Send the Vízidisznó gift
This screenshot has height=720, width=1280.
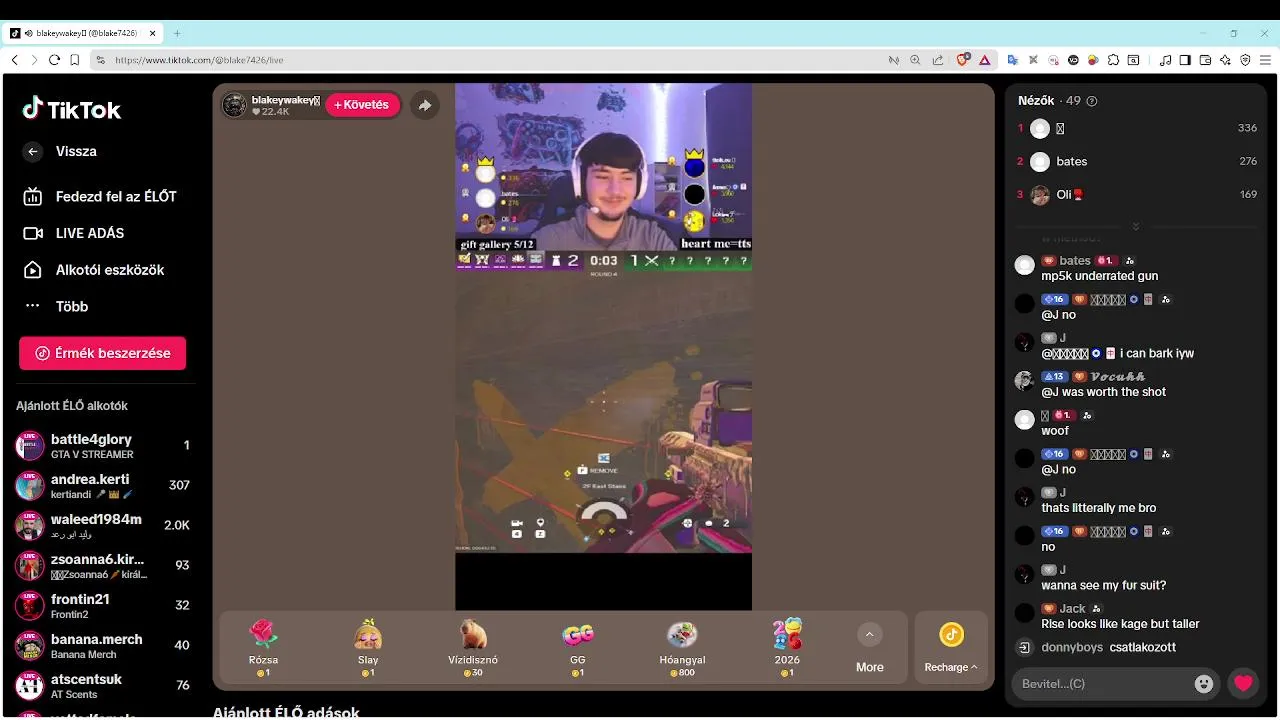point(473,647)
